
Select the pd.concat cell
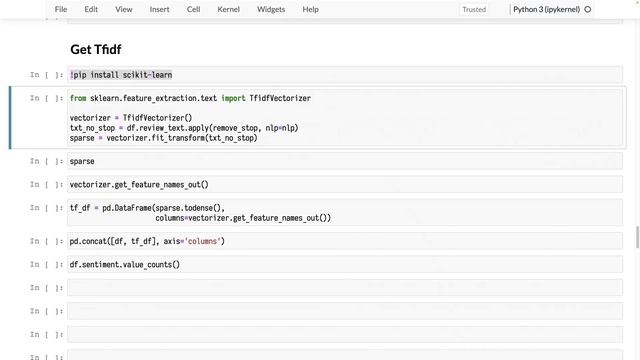345,241
